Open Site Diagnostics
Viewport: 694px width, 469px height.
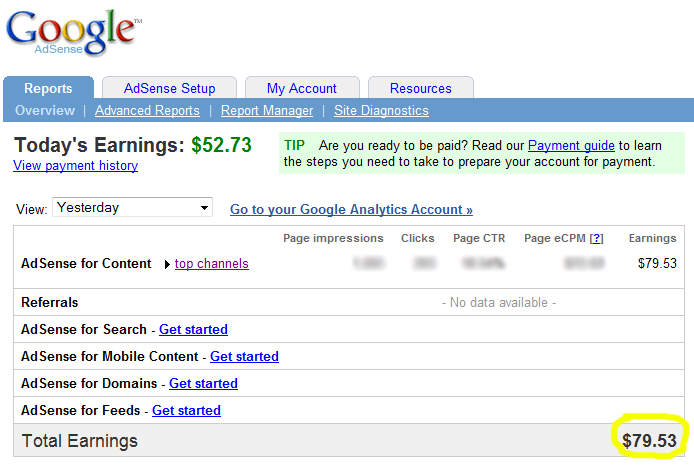[x=381, y=110]
